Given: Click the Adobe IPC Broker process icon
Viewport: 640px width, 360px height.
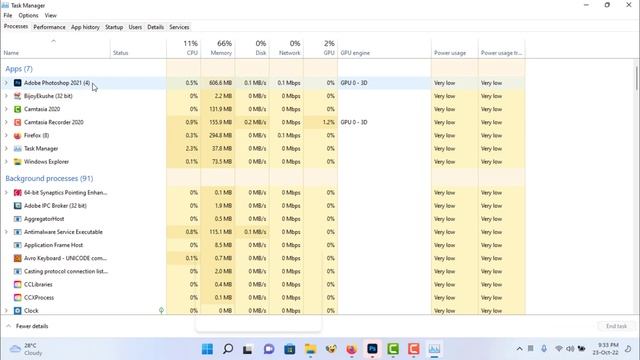Looking at the screenshot, I should click(18, 206).
